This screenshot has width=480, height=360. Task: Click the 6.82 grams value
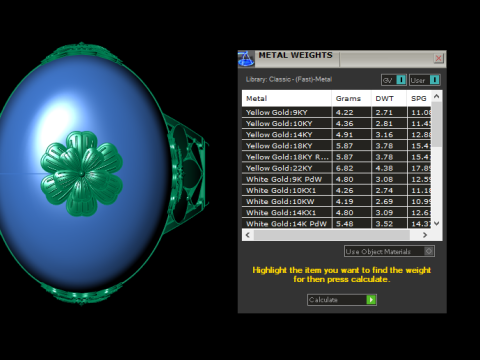tap(345, 168)
